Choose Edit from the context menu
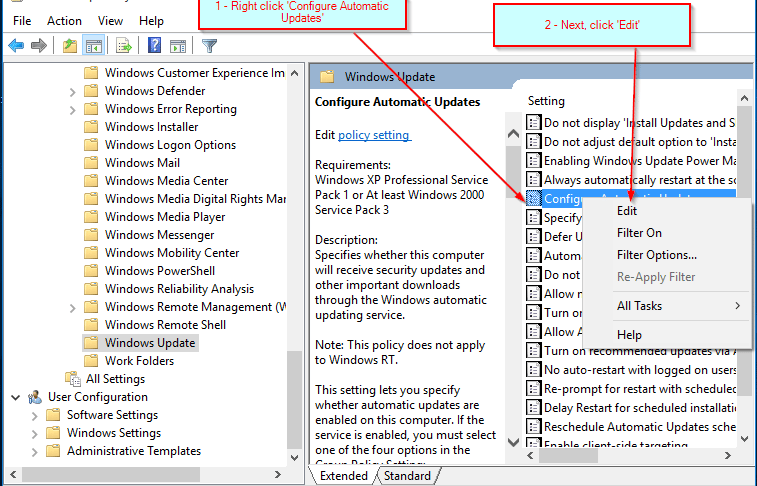Image resolution: width=757 pixels, height=486 pixels. tap(627, 211)
